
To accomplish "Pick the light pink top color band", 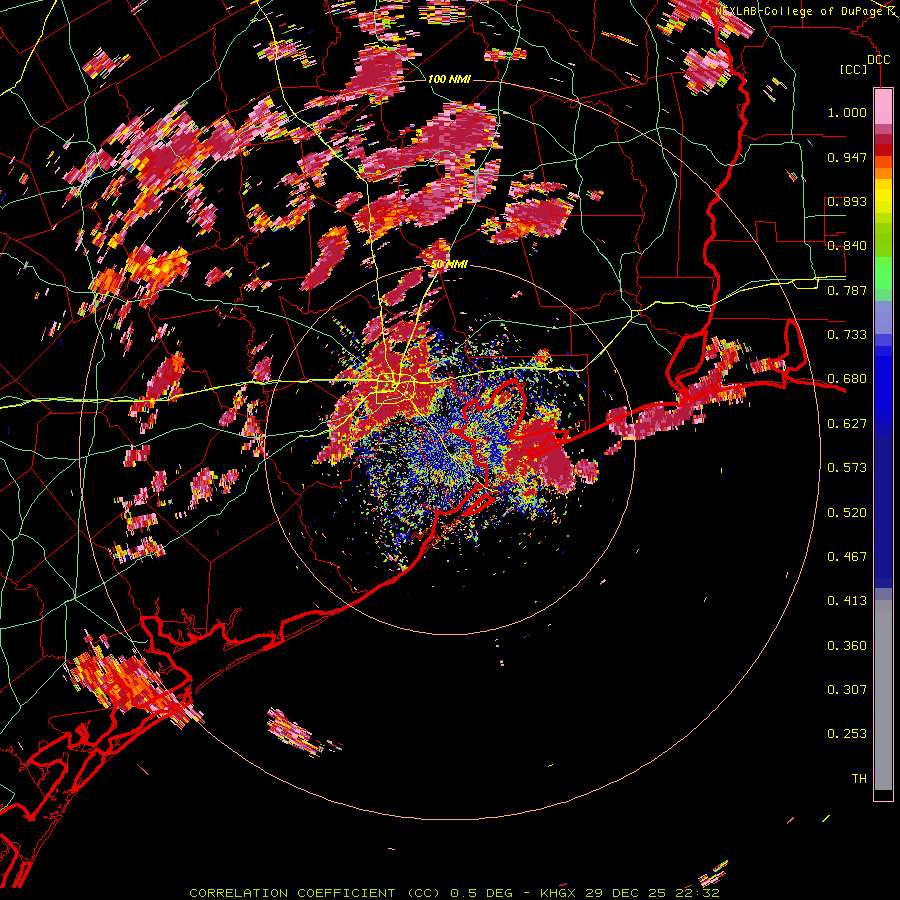I will (883, 107).
